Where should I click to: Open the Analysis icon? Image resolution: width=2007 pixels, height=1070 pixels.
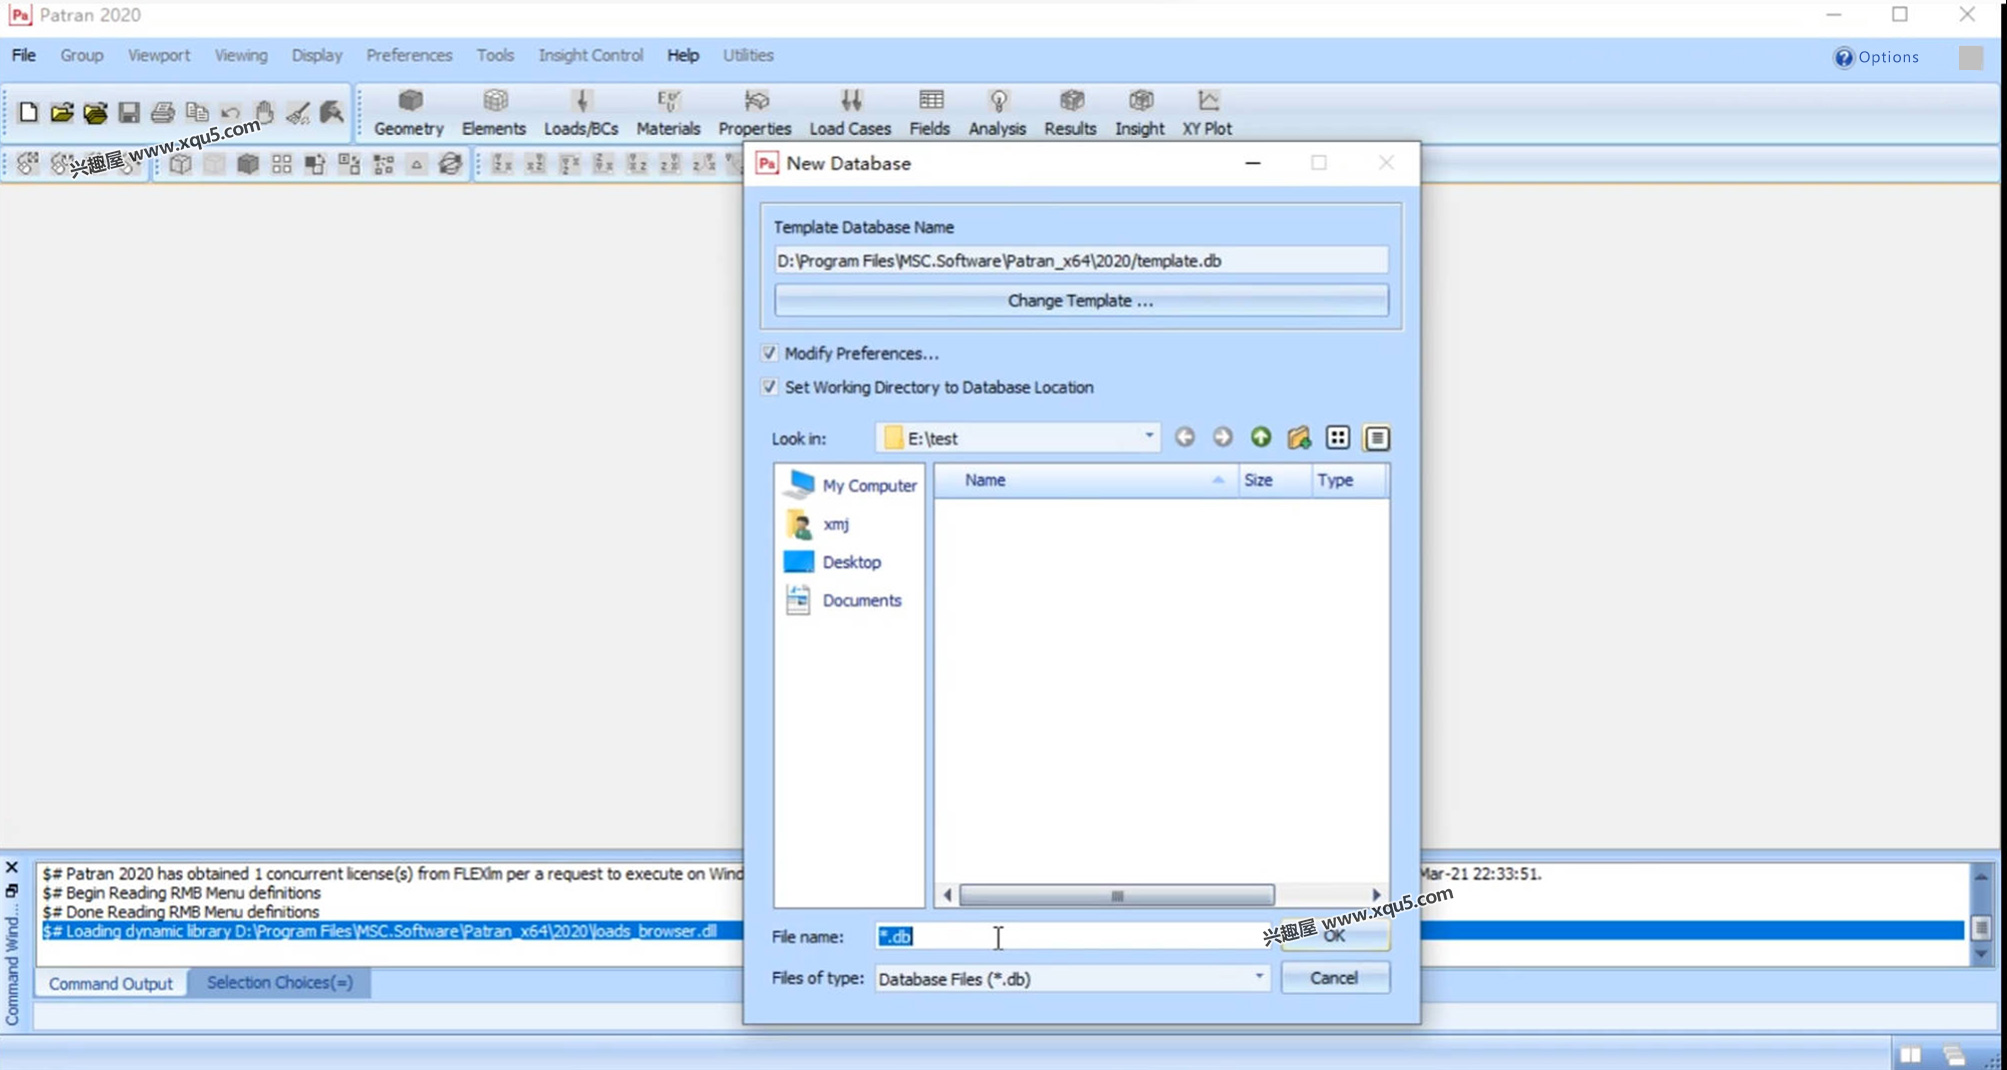pos(997,112)
